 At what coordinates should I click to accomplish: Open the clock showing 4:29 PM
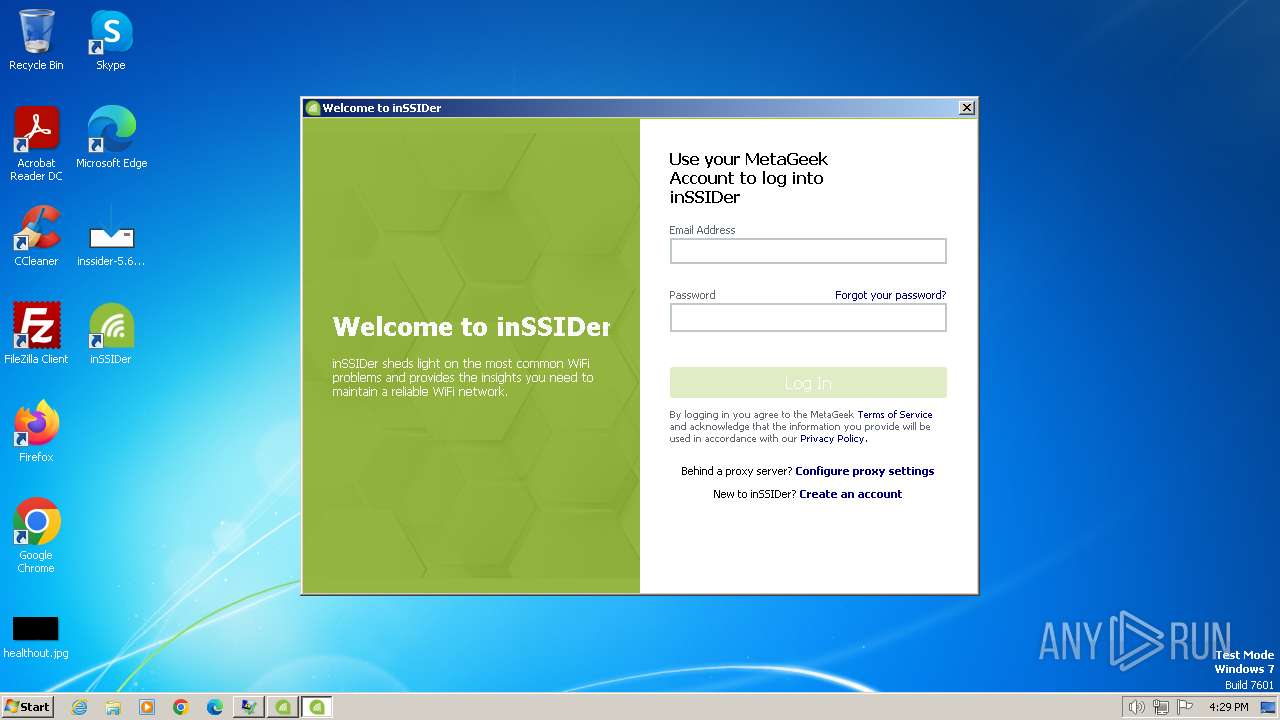(1228, 707)
